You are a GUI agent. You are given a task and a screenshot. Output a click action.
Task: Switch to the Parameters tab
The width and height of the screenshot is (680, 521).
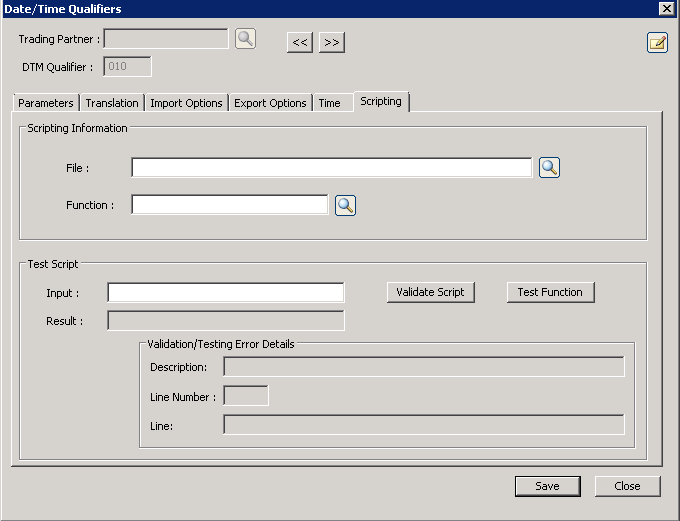point(46,103)
